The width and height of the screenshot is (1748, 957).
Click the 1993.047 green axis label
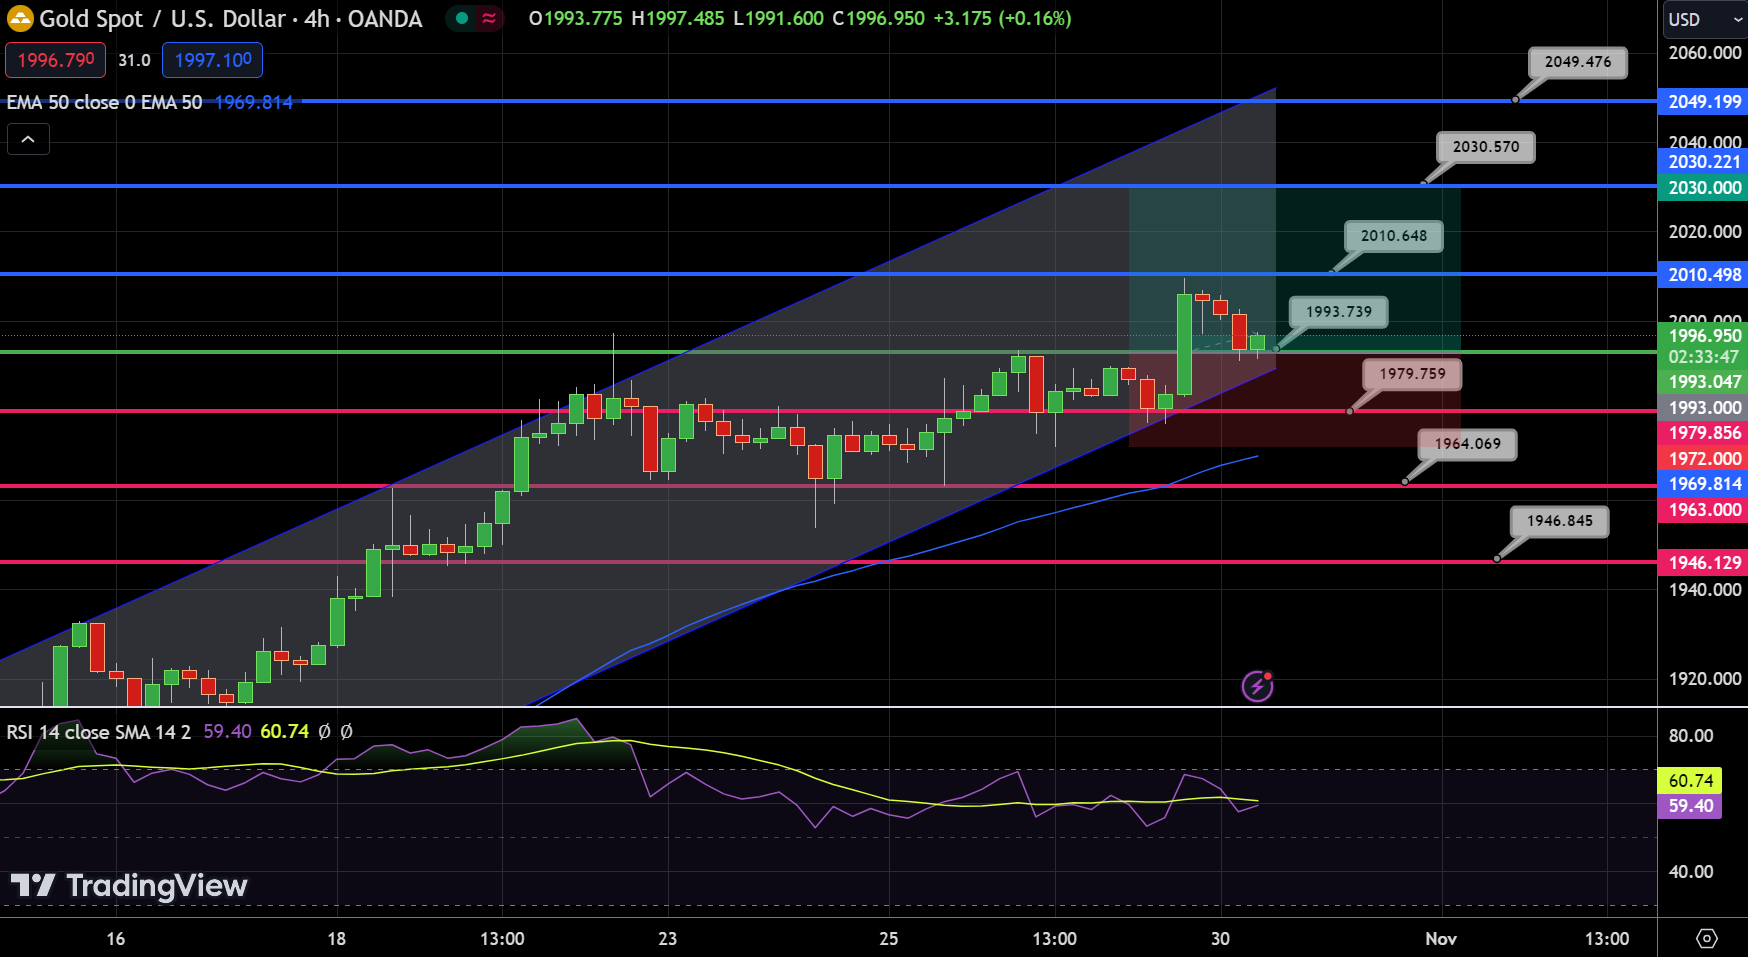point(1704,382)
